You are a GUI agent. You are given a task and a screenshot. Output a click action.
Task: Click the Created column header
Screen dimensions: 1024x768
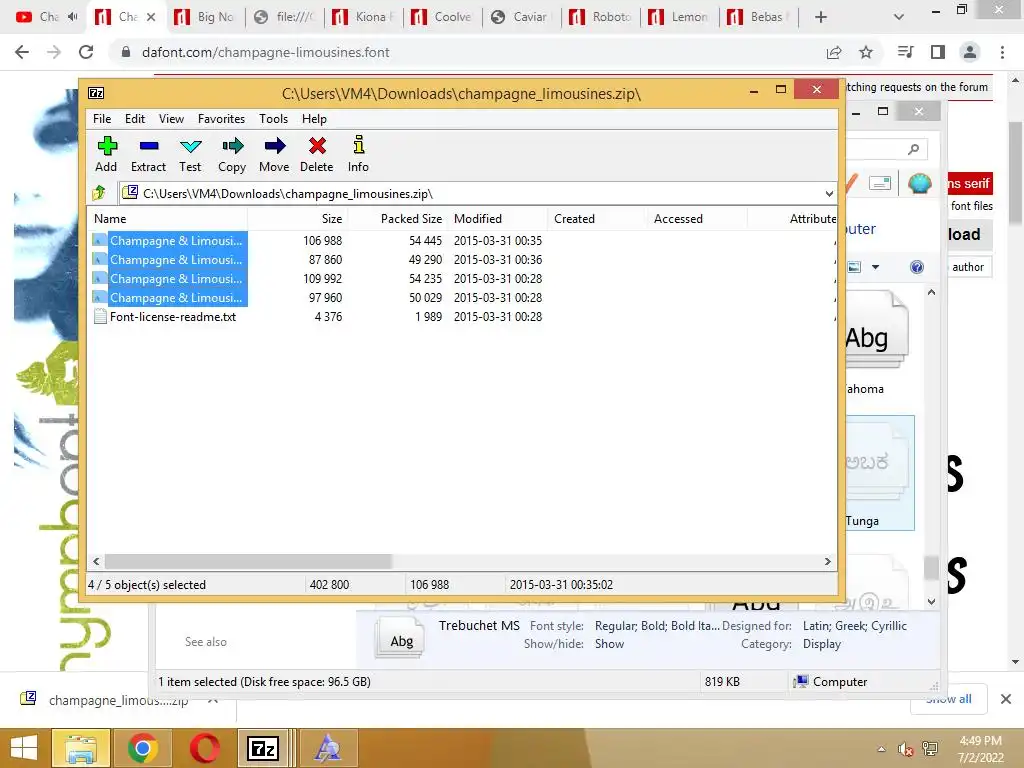click(598, 219)
